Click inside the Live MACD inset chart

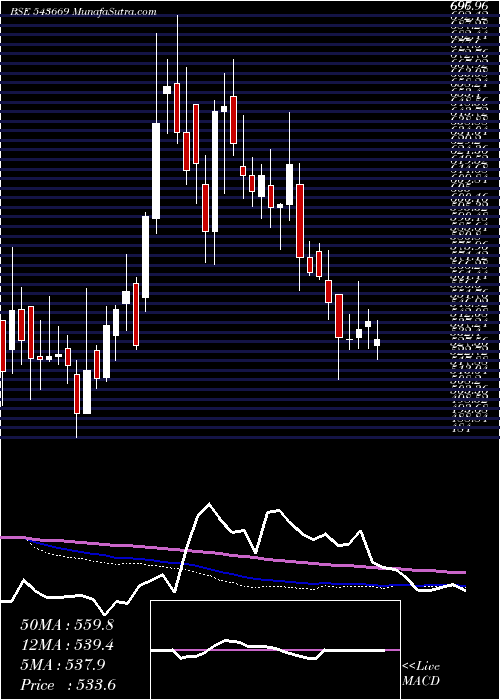point(275,650)
